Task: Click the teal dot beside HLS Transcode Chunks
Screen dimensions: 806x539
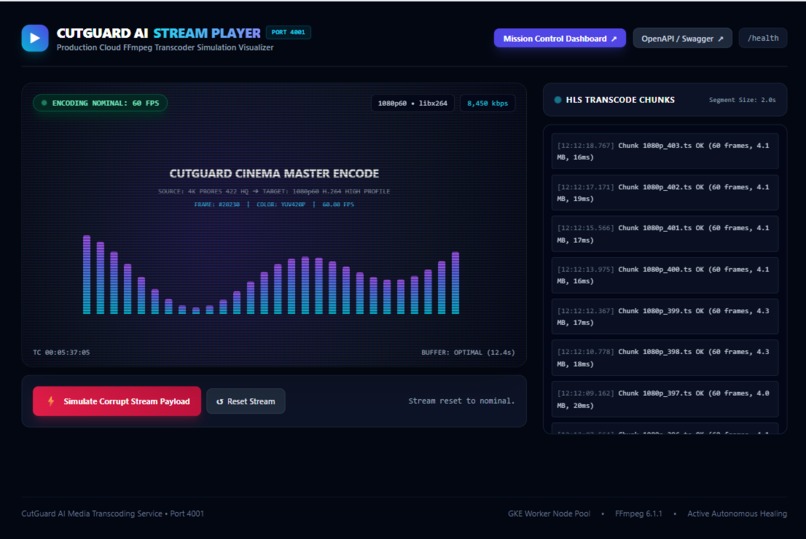Action: point(558,100)
